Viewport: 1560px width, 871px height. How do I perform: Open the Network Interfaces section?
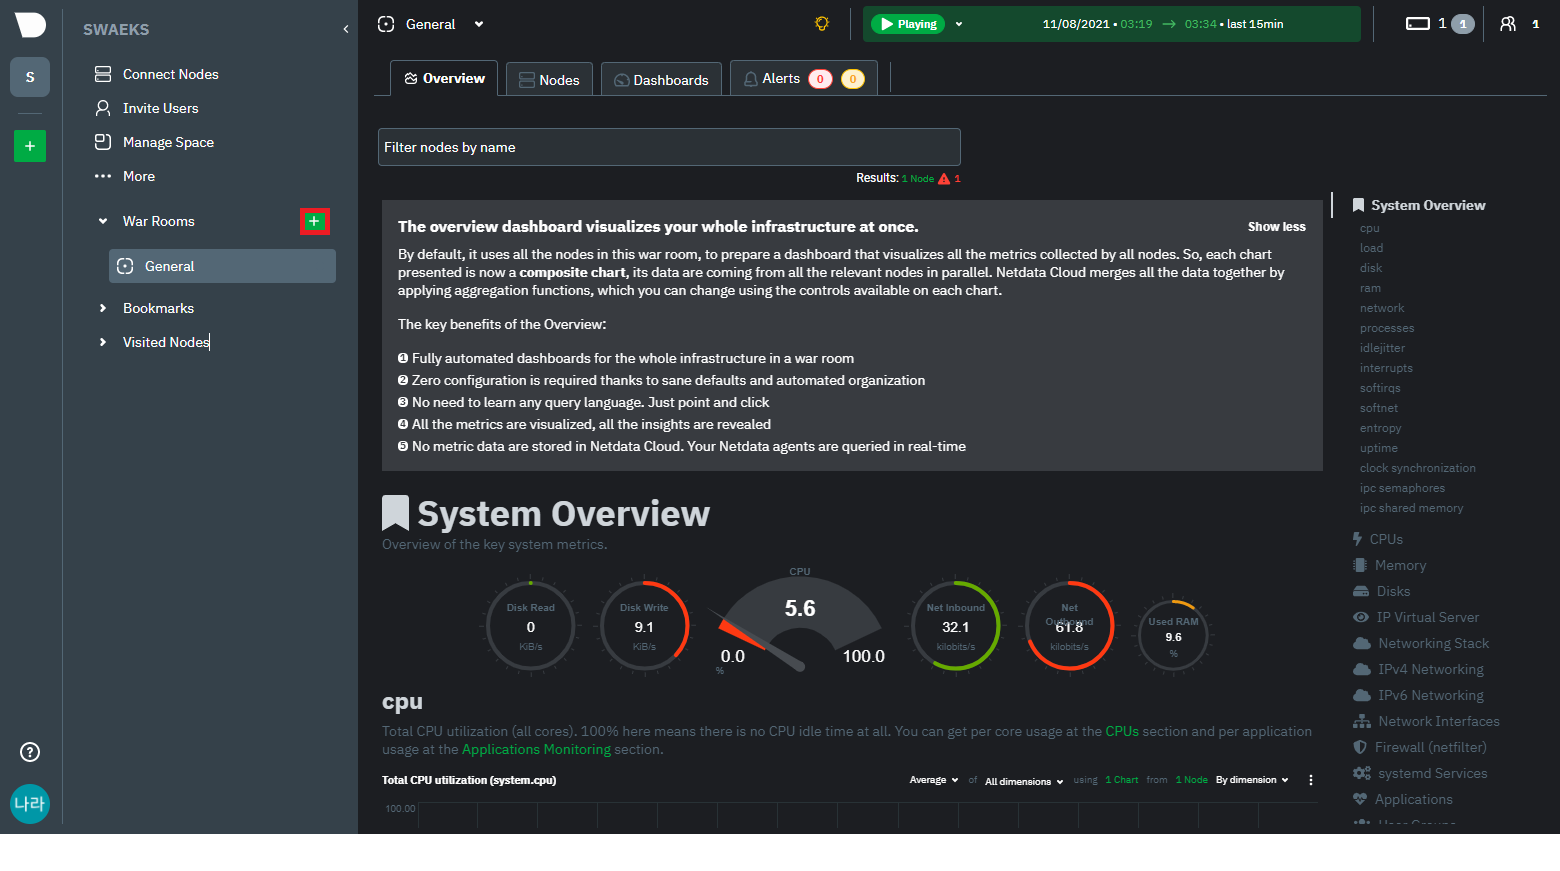(x=1425, y=721)
